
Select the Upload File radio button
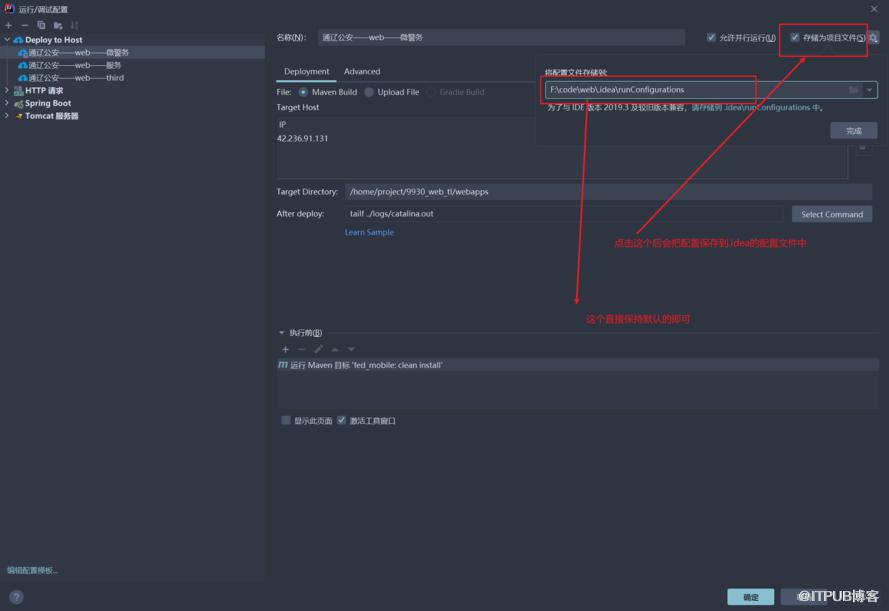[369, 92]
